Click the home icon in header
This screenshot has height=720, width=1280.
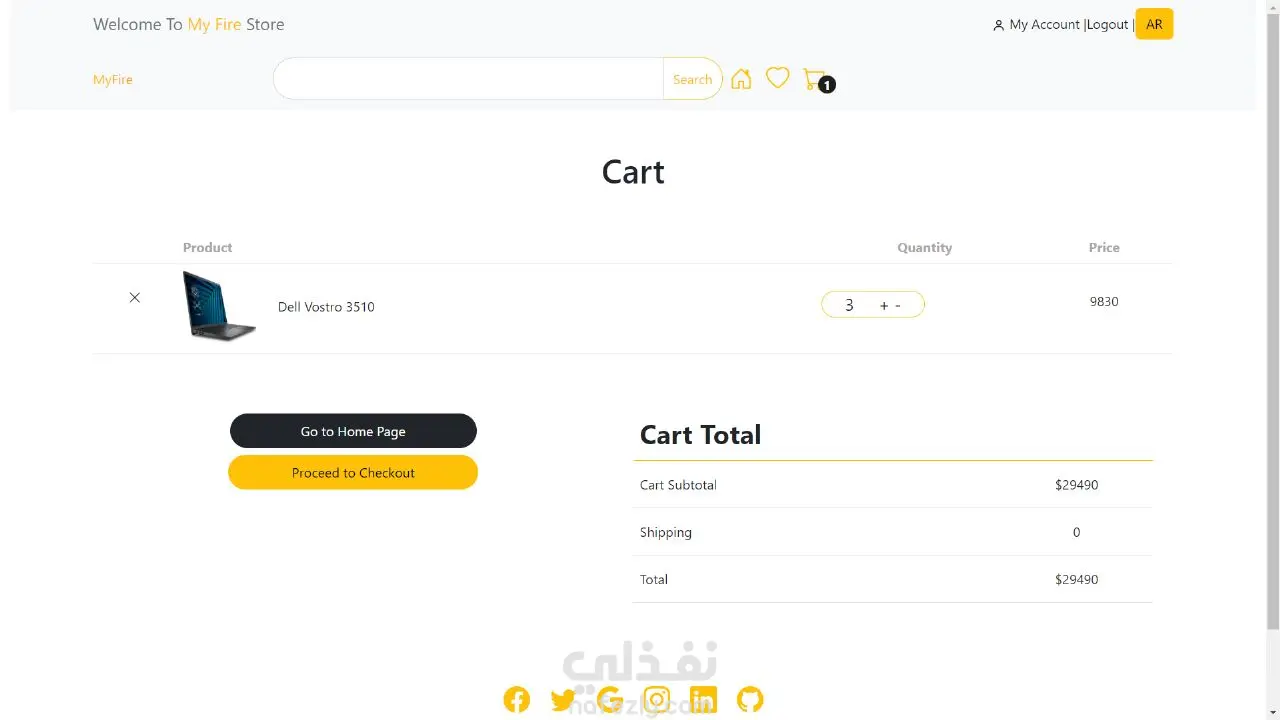[x=741, y=79]
